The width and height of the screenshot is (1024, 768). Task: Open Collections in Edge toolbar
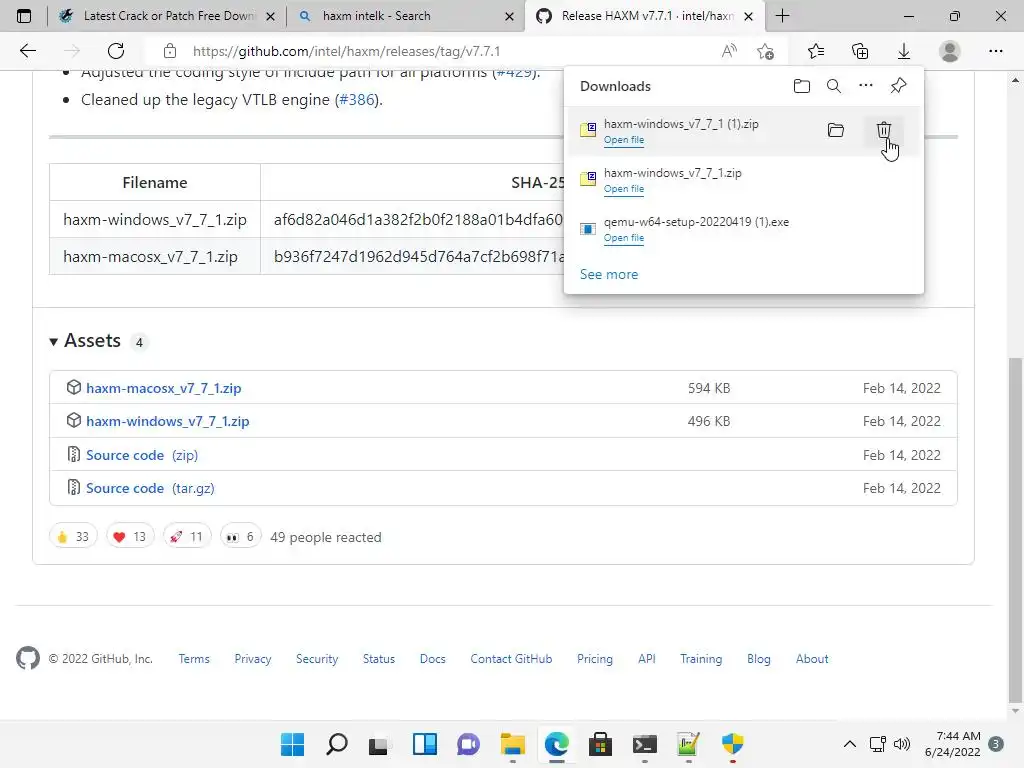click(x=860, y=51)
